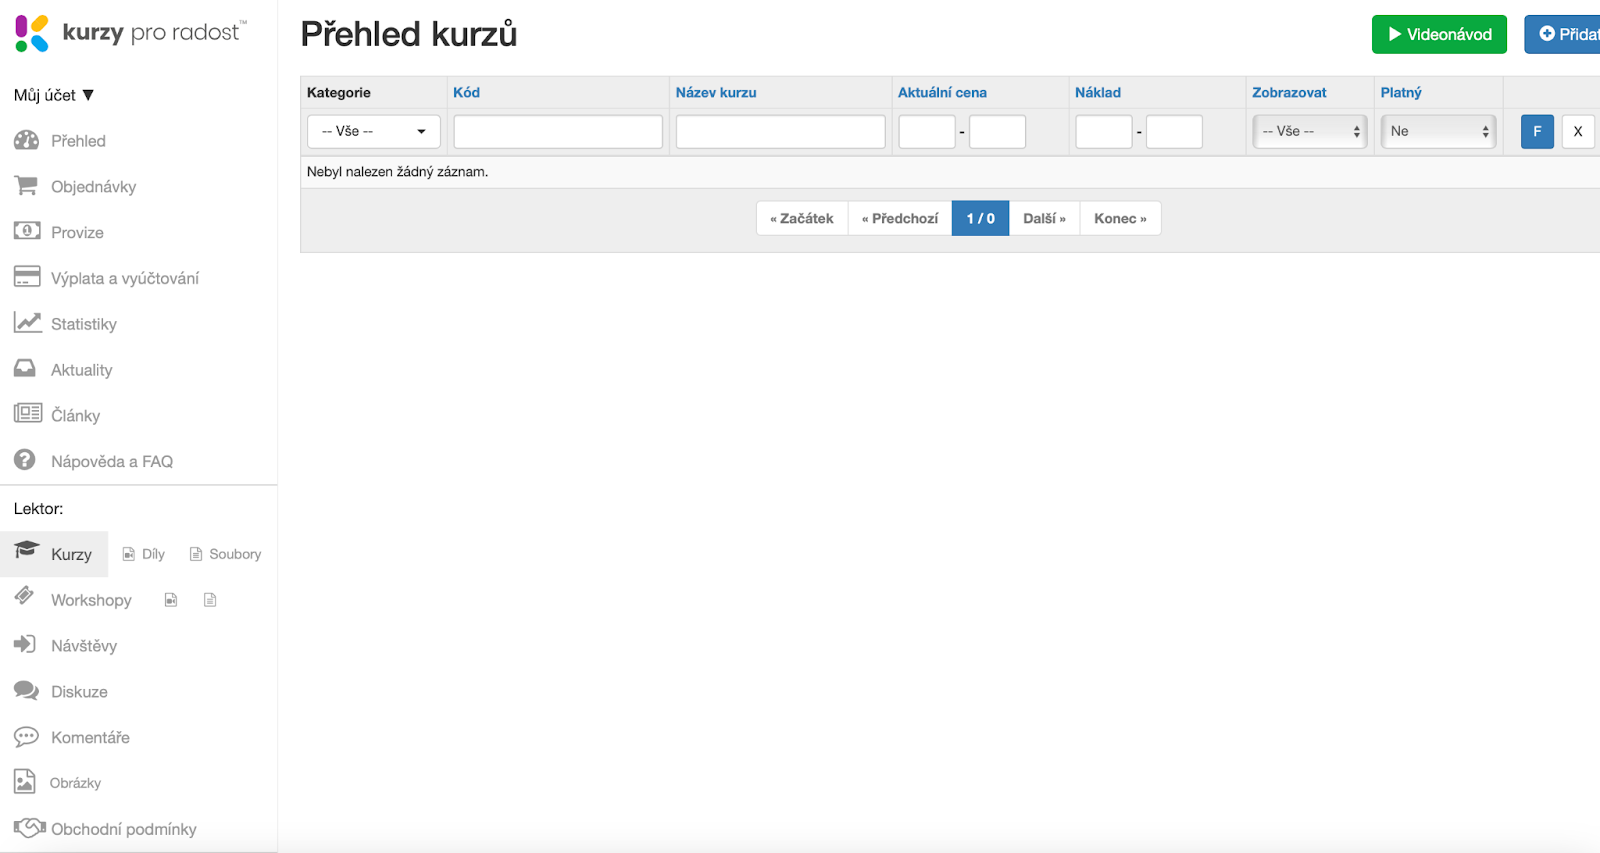Image resolution: width=1600 pixels, height=853 pixels.
Task: Open the Kategorie filter dropdown
Action: pos(374,131)
